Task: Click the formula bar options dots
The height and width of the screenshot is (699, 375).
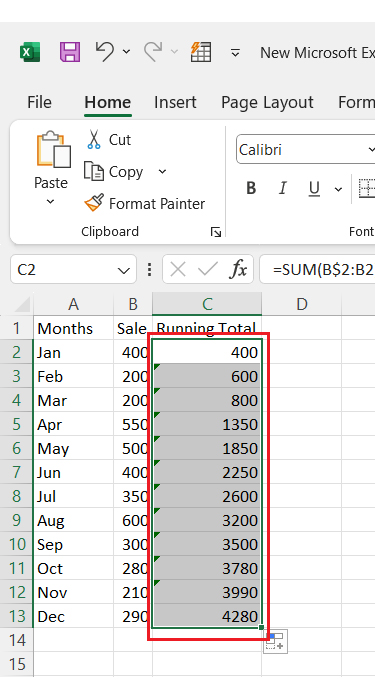Action: 149,269
